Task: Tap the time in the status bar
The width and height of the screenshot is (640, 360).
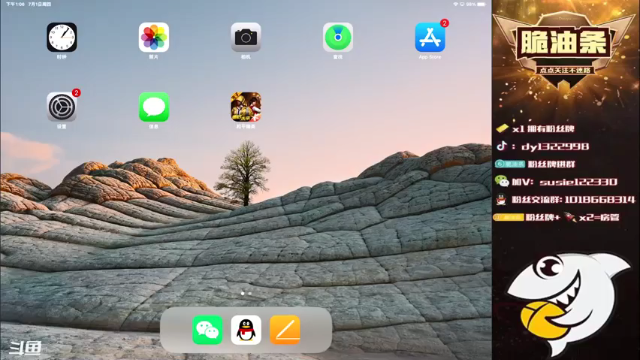Action: point(15,4)
